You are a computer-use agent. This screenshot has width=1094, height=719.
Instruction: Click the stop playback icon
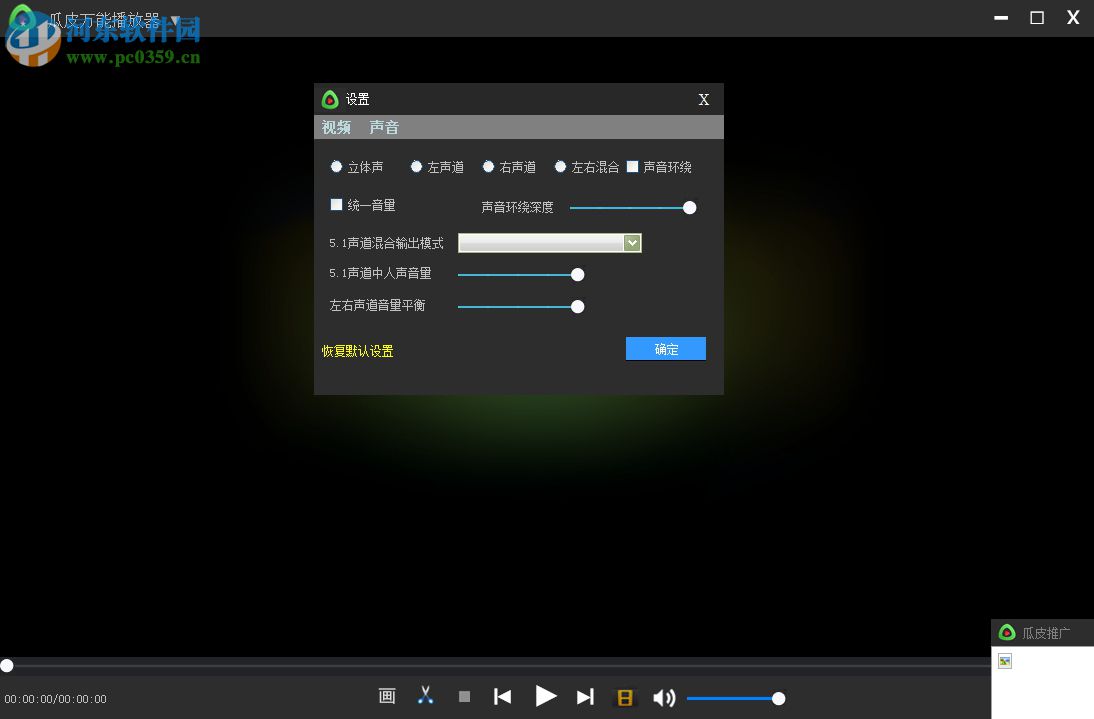pos(464,696)
